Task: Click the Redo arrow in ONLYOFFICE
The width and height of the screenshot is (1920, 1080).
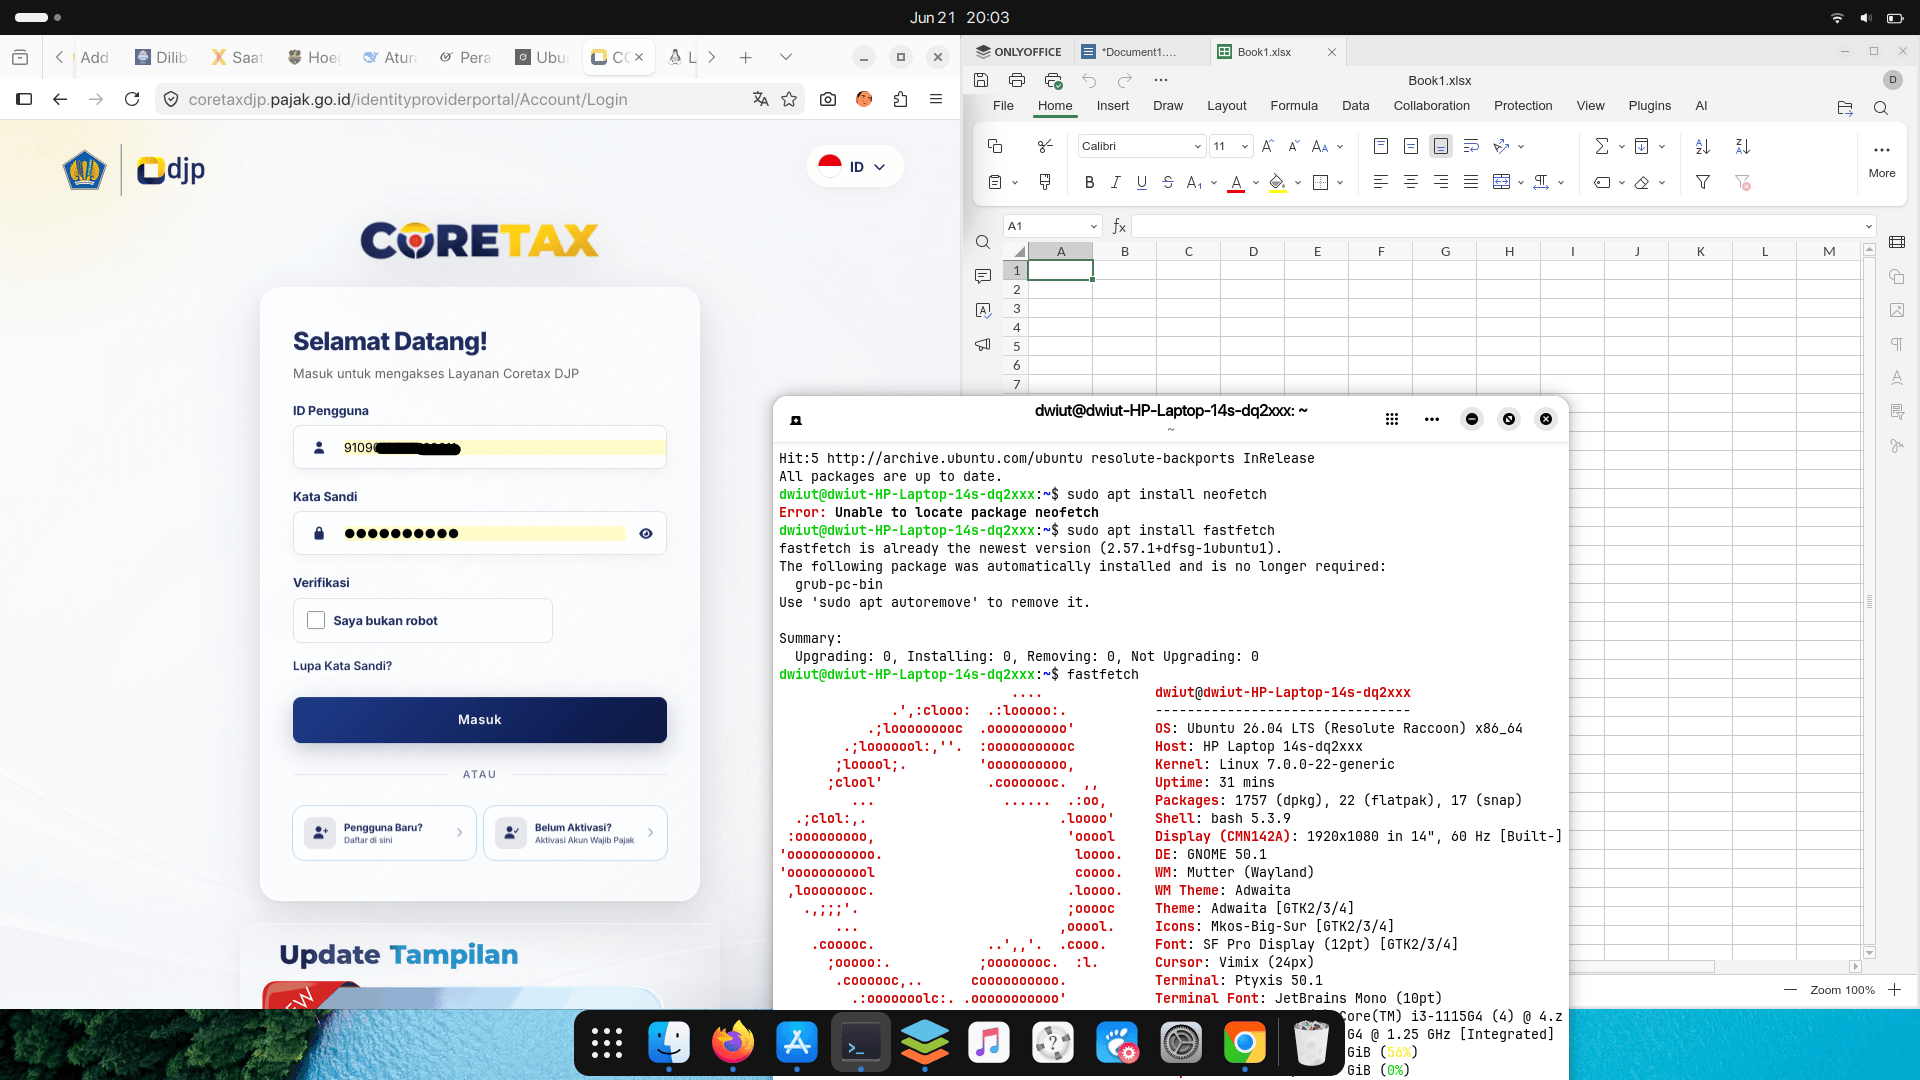Action: pyautogui.click(x=1125, y=80)
